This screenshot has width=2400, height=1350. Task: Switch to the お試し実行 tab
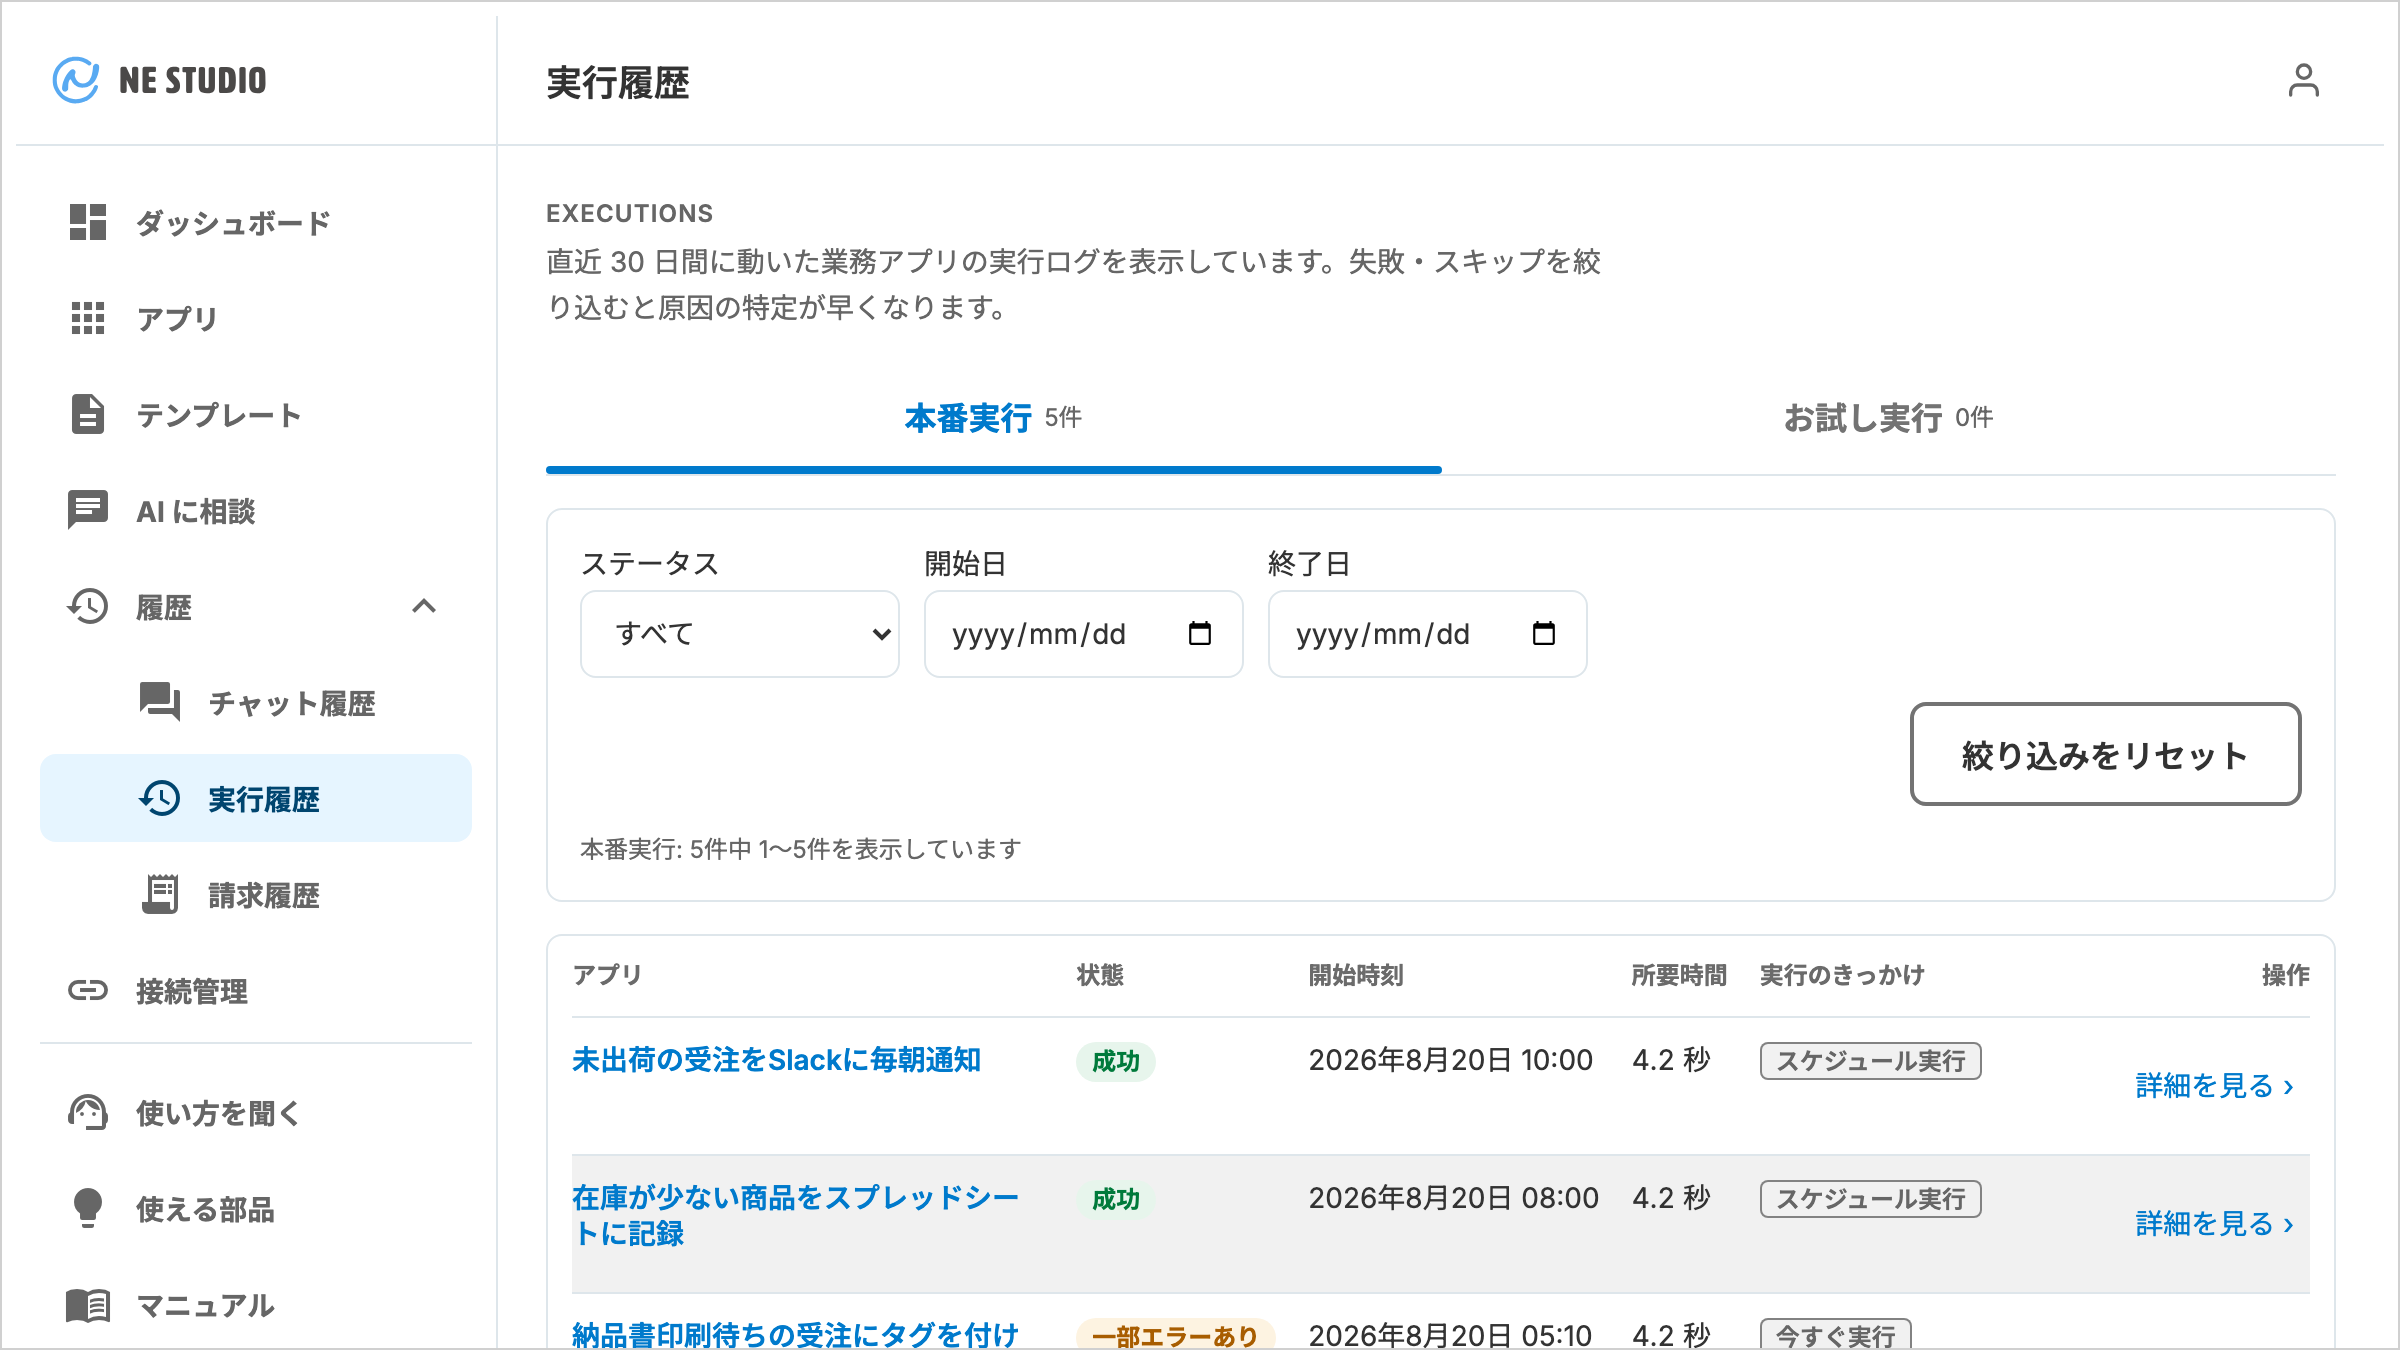coord(1888,418)
